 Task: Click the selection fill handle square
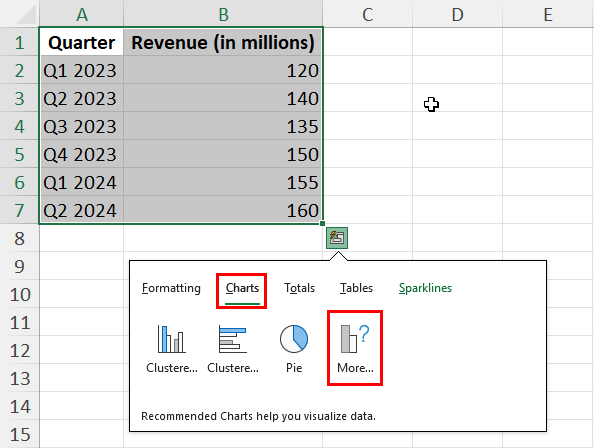322,223
